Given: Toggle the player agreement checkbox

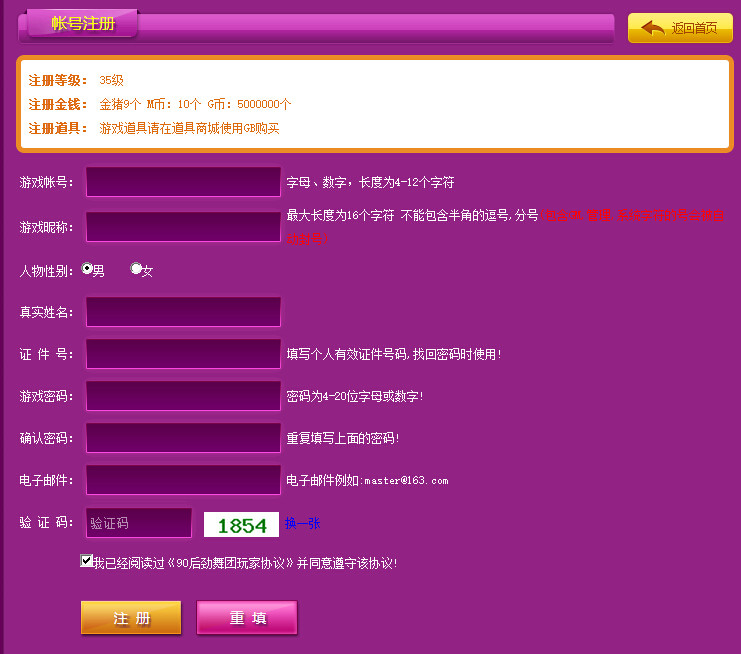Looking at the screenshot, I should coord(87,561).
